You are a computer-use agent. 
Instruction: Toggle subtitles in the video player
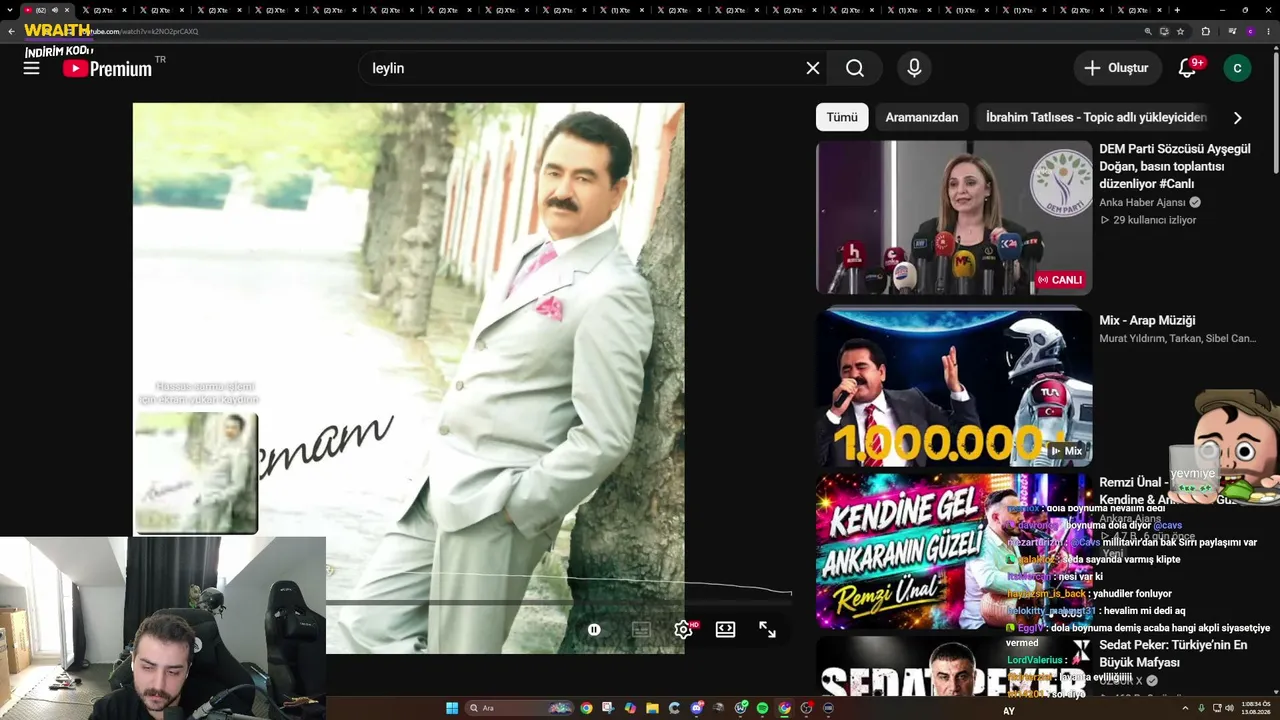[x=641, y=630]
